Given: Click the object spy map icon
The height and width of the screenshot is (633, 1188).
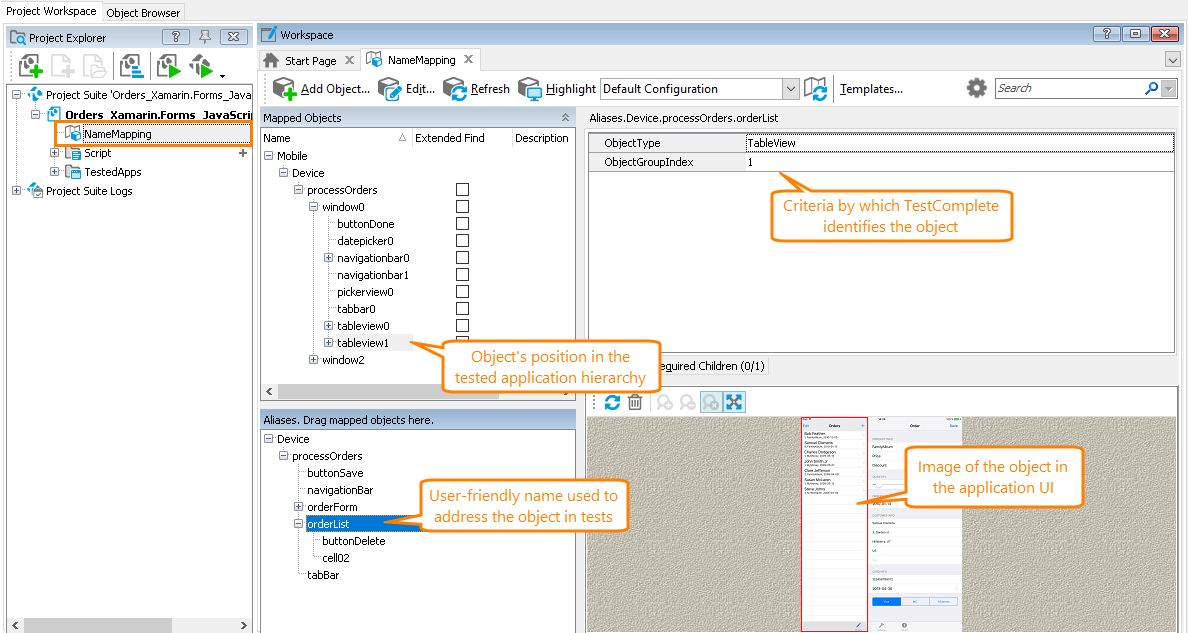Looking at the screenshot, I should click(816, 88).
